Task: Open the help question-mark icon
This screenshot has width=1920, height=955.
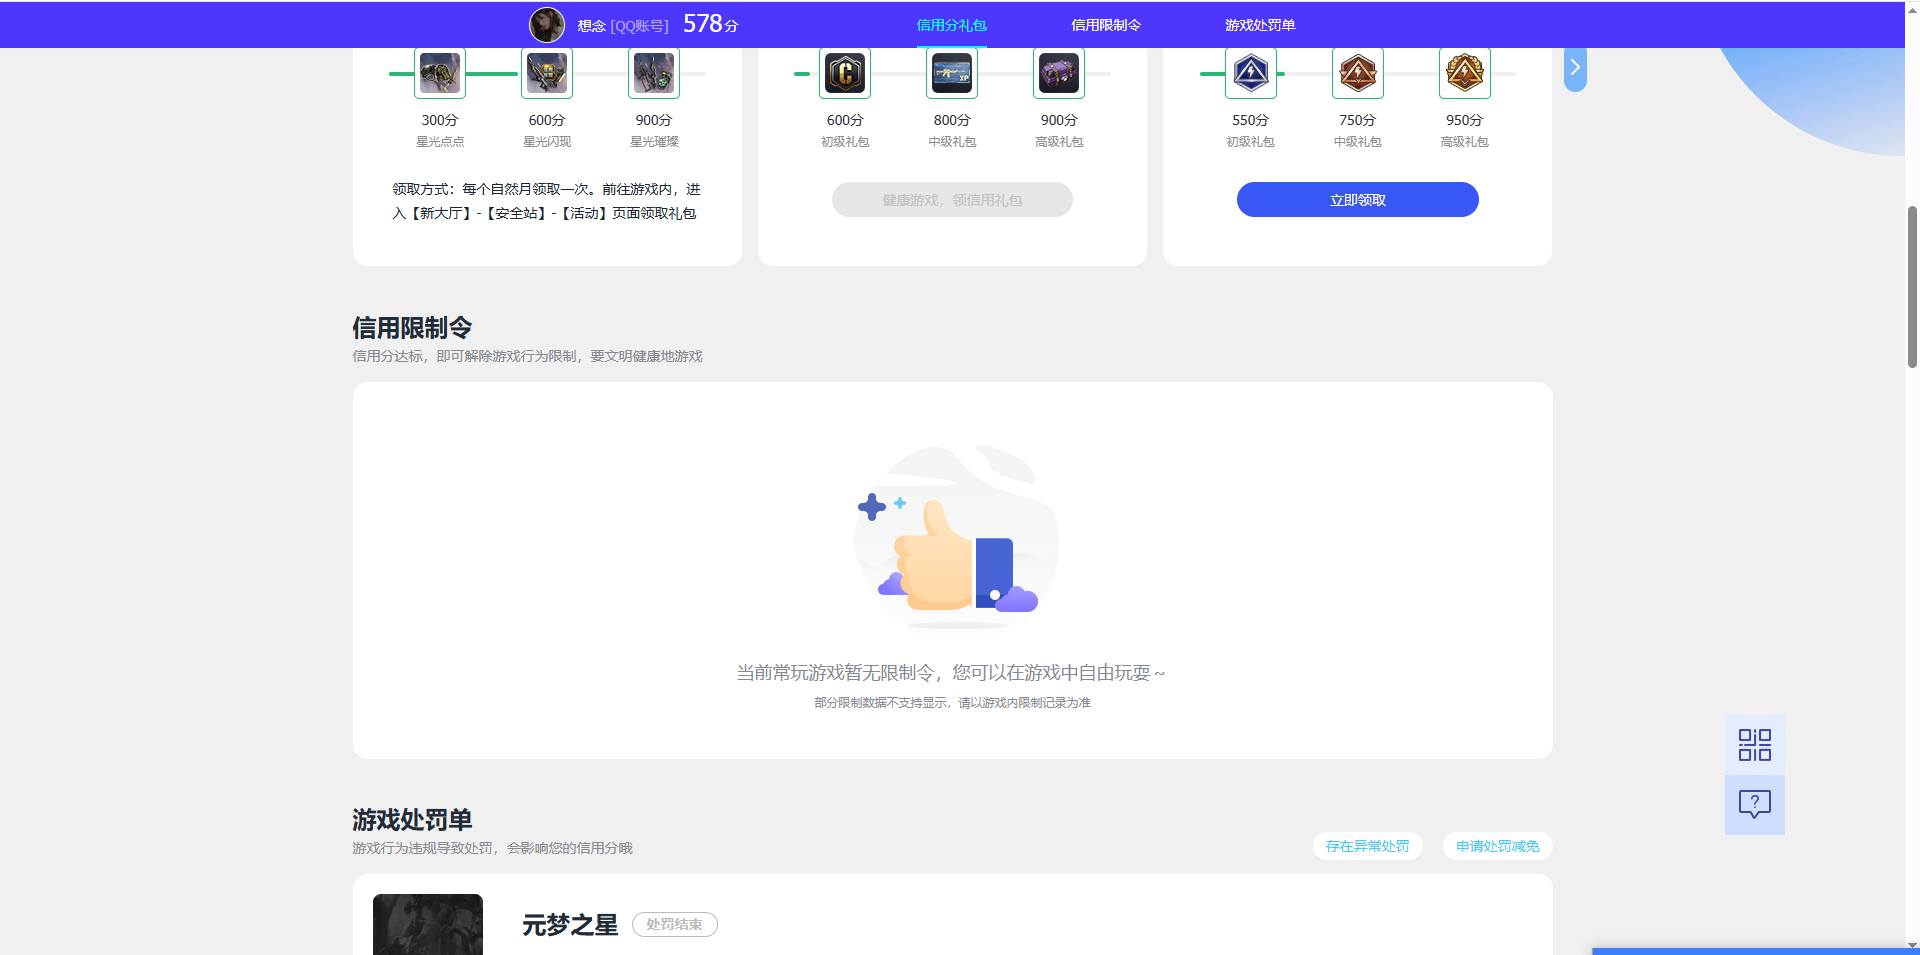Action: click(x=1755, y=804)
